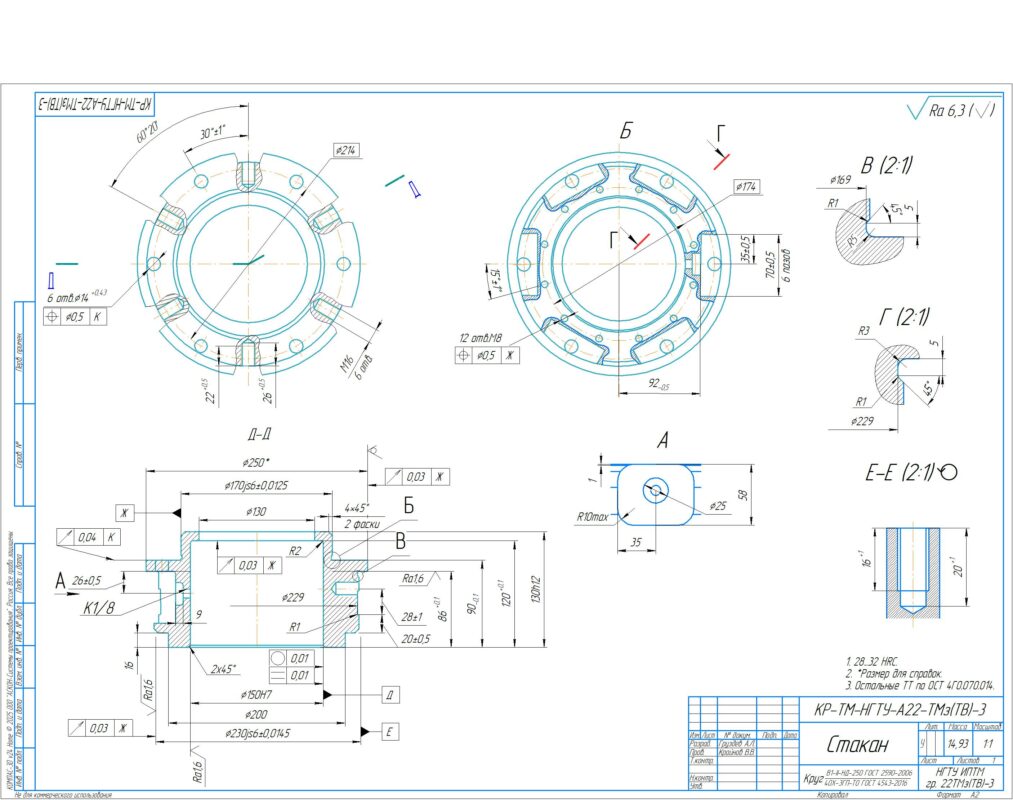
Task: Select the 'М16 6 отв' thread callout
Action: click(x=355, y=366)
